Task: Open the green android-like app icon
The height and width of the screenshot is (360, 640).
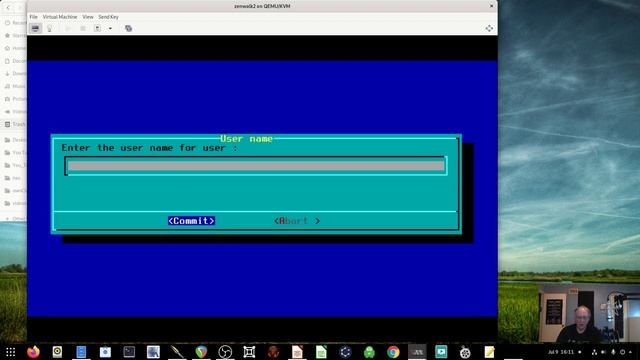Action: coord(369,352)
